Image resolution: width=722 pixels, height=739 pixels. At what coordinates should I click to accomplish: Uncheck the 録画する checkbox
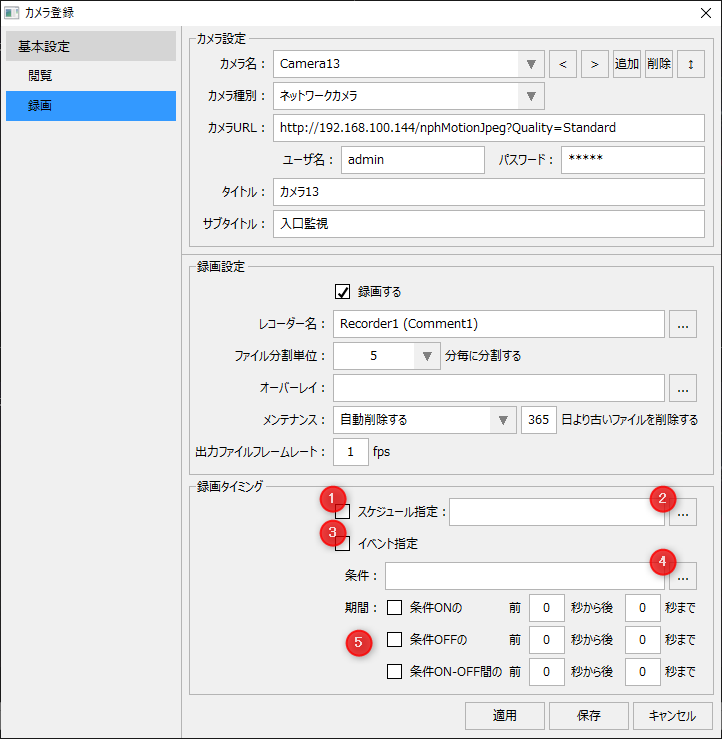point(343,292)
